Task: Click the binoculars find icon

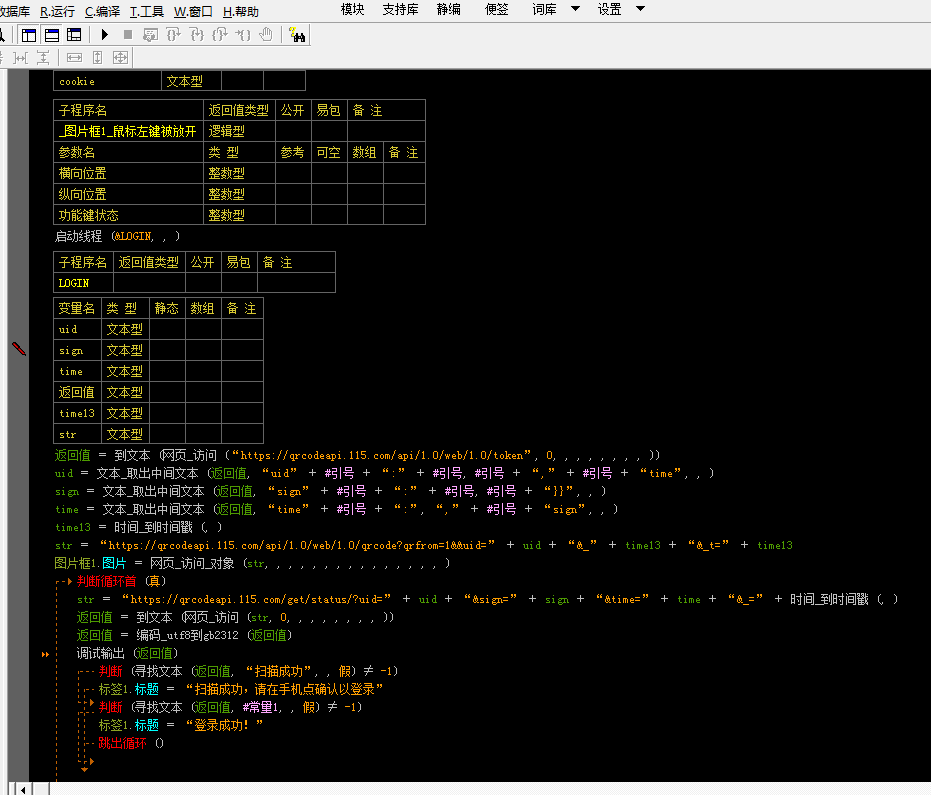Action: pyautogui.click(x=297, y=35)
